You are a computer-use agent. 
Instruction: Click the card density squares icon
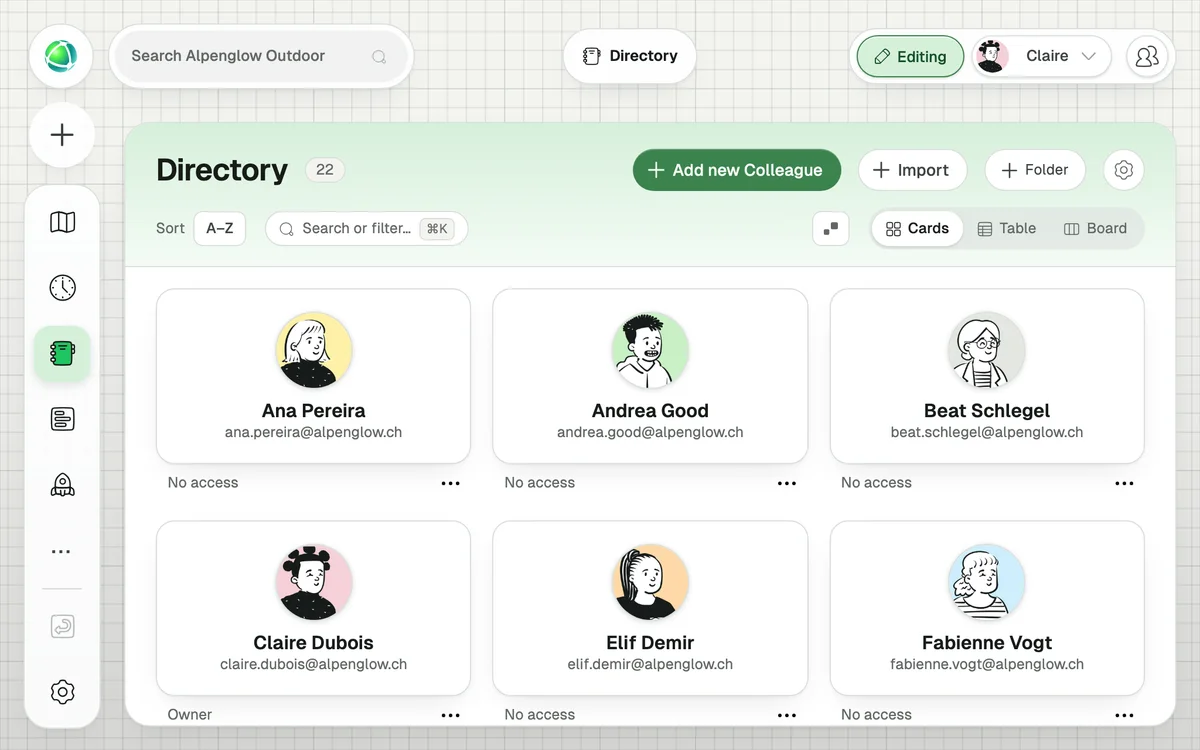831,228
